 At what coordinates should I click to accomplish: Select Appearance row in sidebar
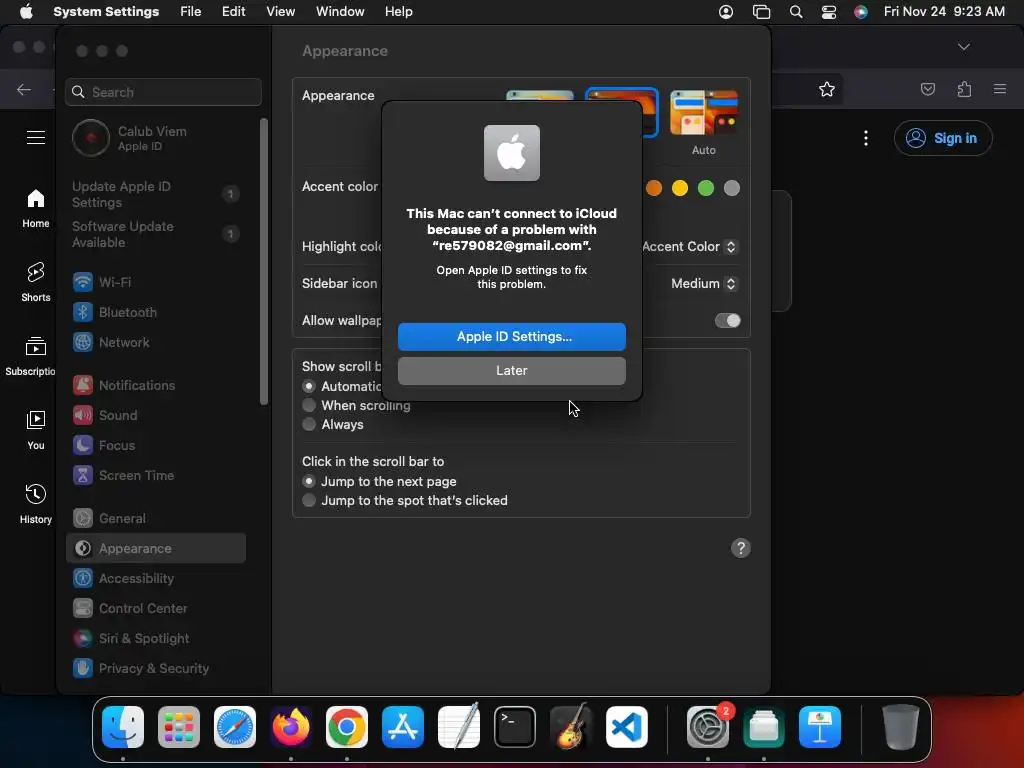155,549
